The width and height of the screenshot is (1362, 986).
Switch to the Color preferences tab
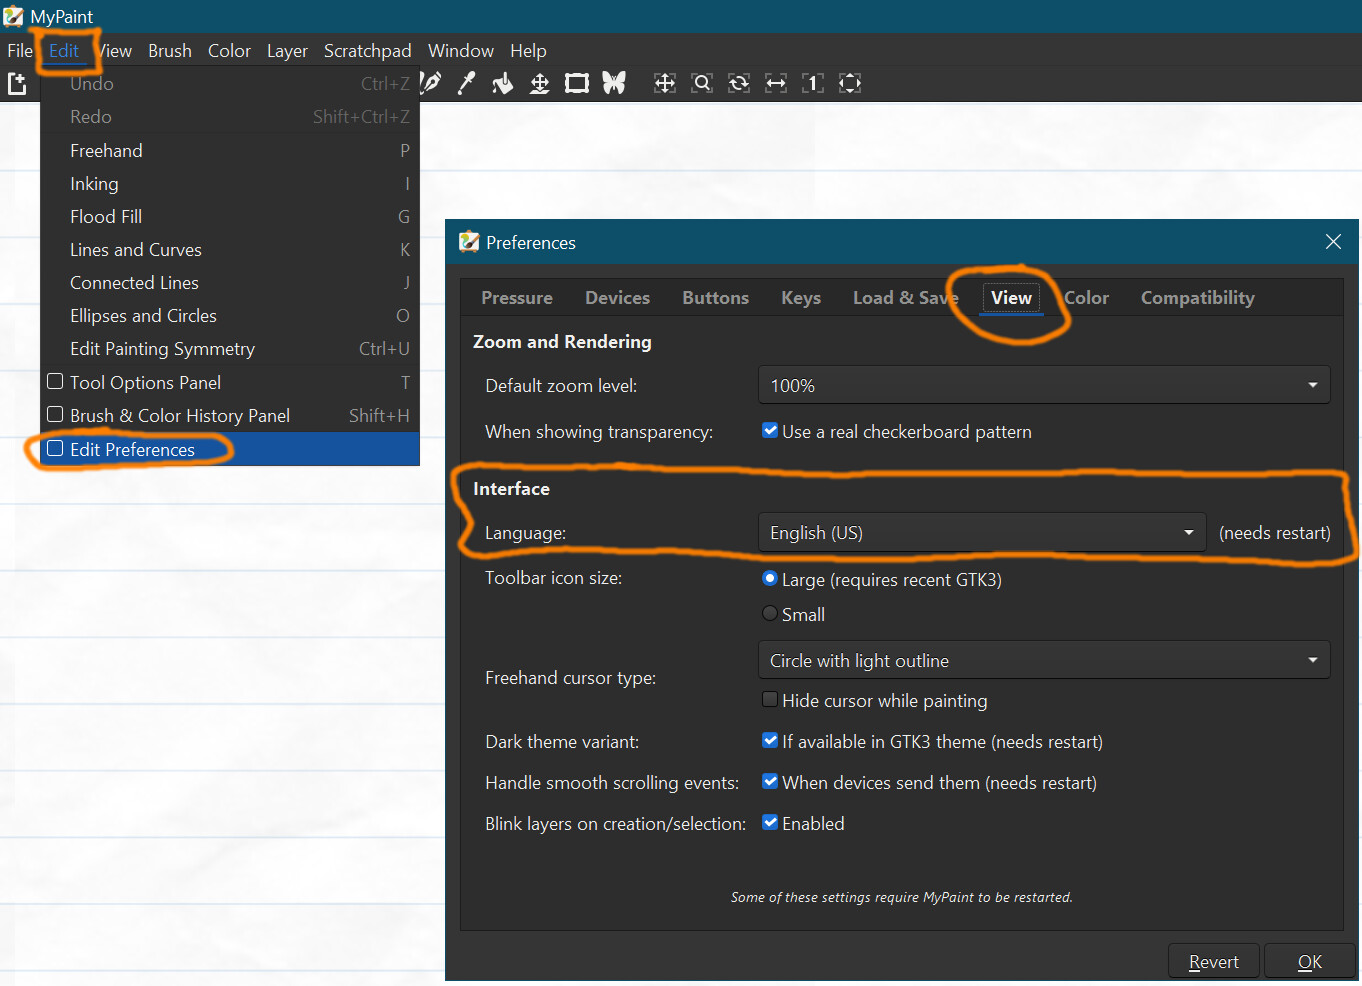click(1086, 297)
